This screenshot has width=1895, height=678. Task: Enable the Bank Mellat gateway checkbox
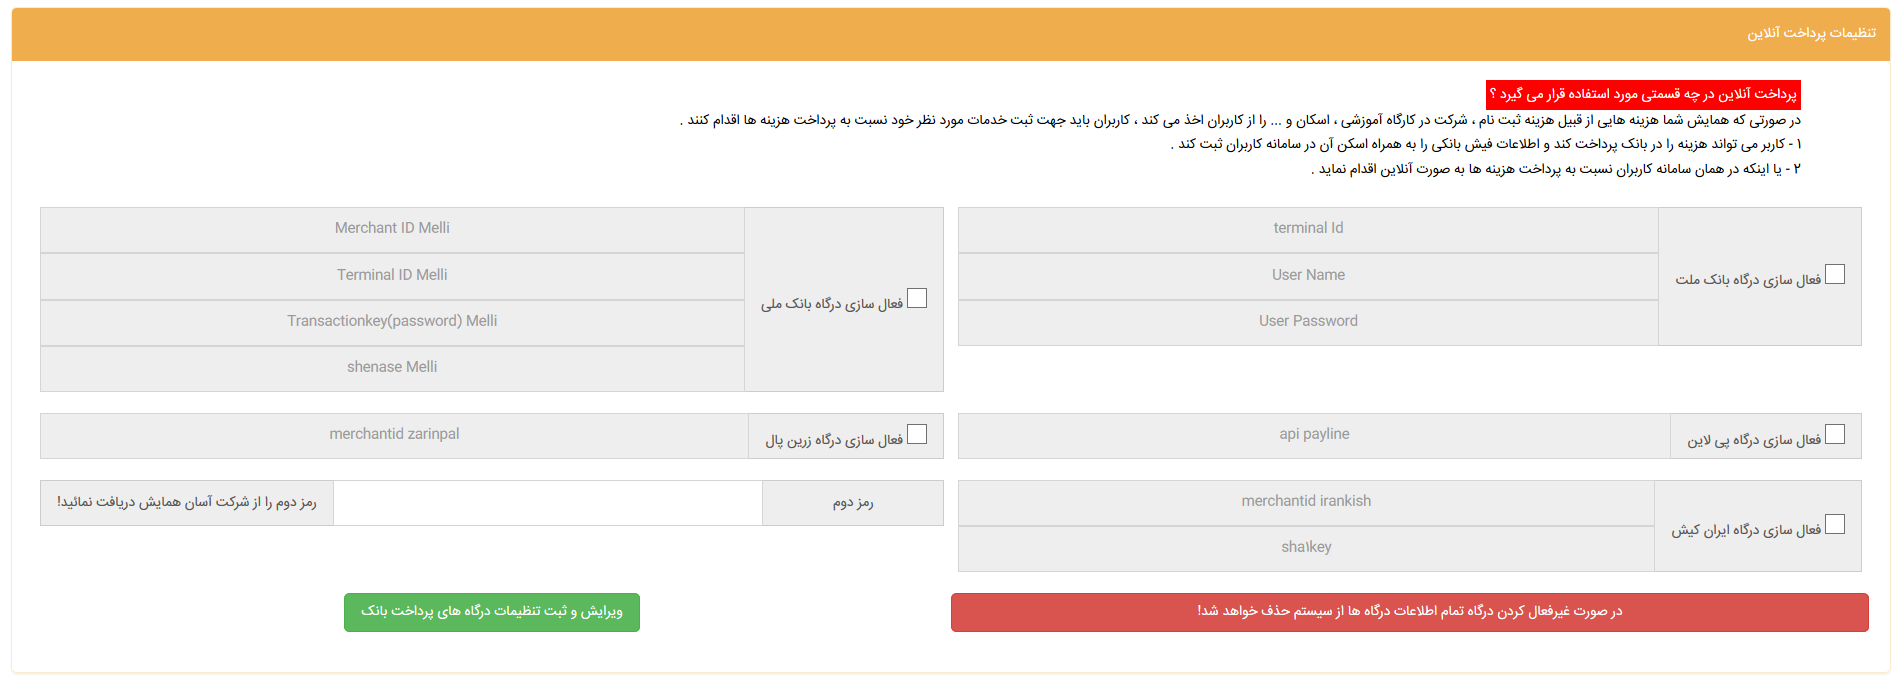pos(1834,275)
